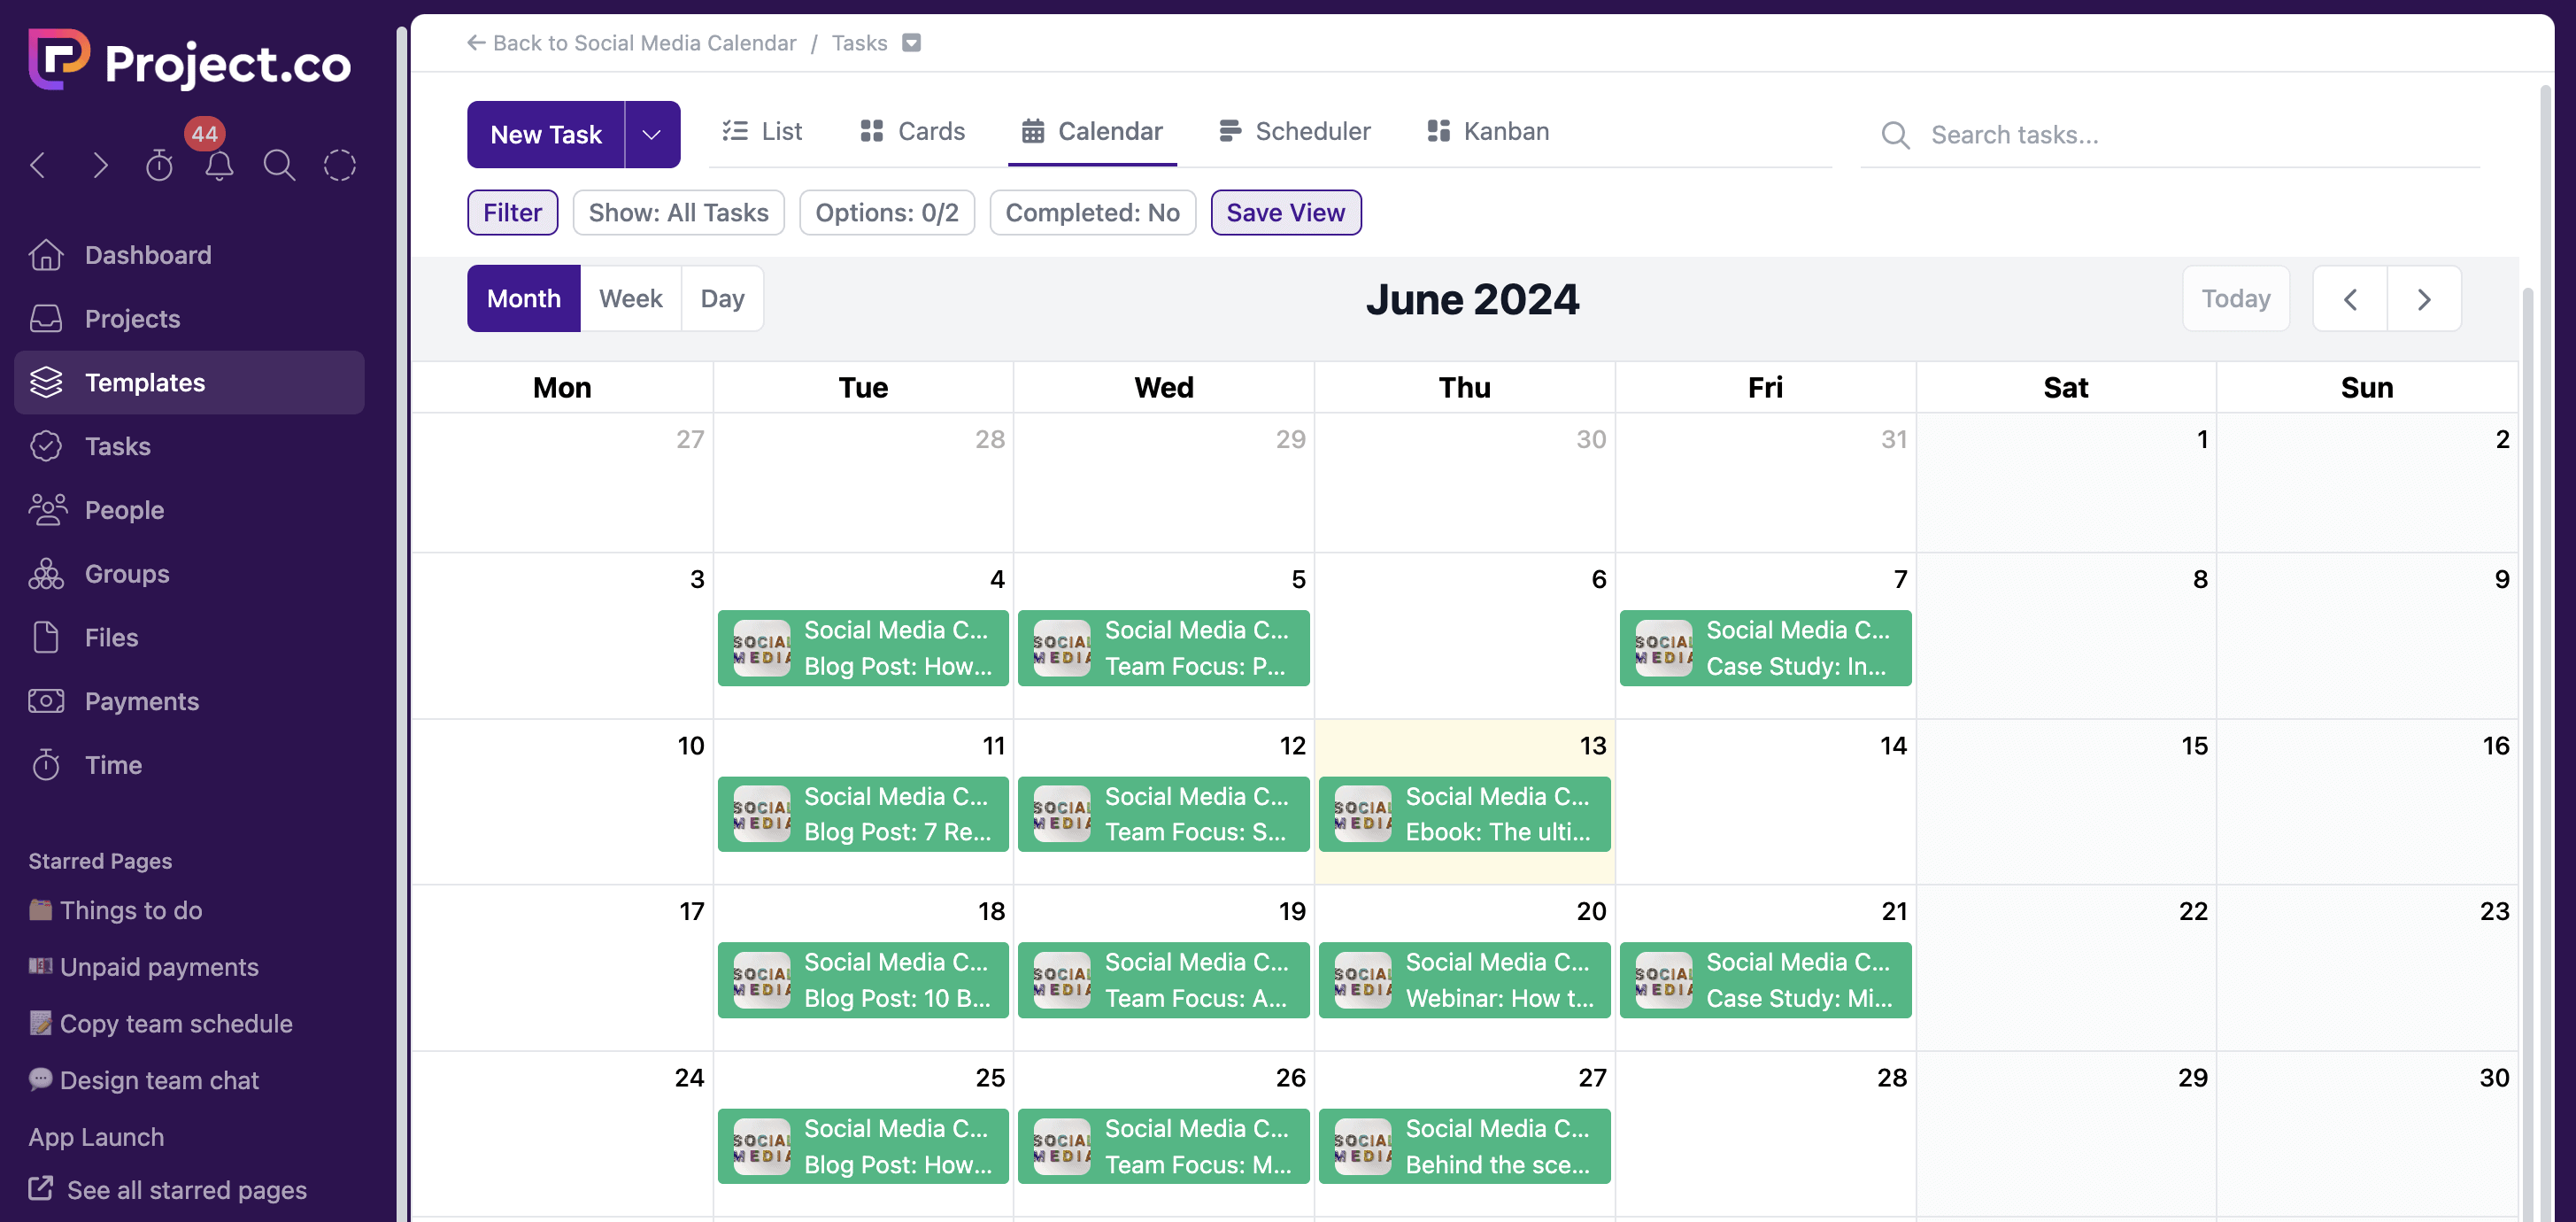Image resolution: width=2576 pixels, height=1222 pixels.
Task: Go back to Social Media Calendar
Action: (x=632, y=43)
